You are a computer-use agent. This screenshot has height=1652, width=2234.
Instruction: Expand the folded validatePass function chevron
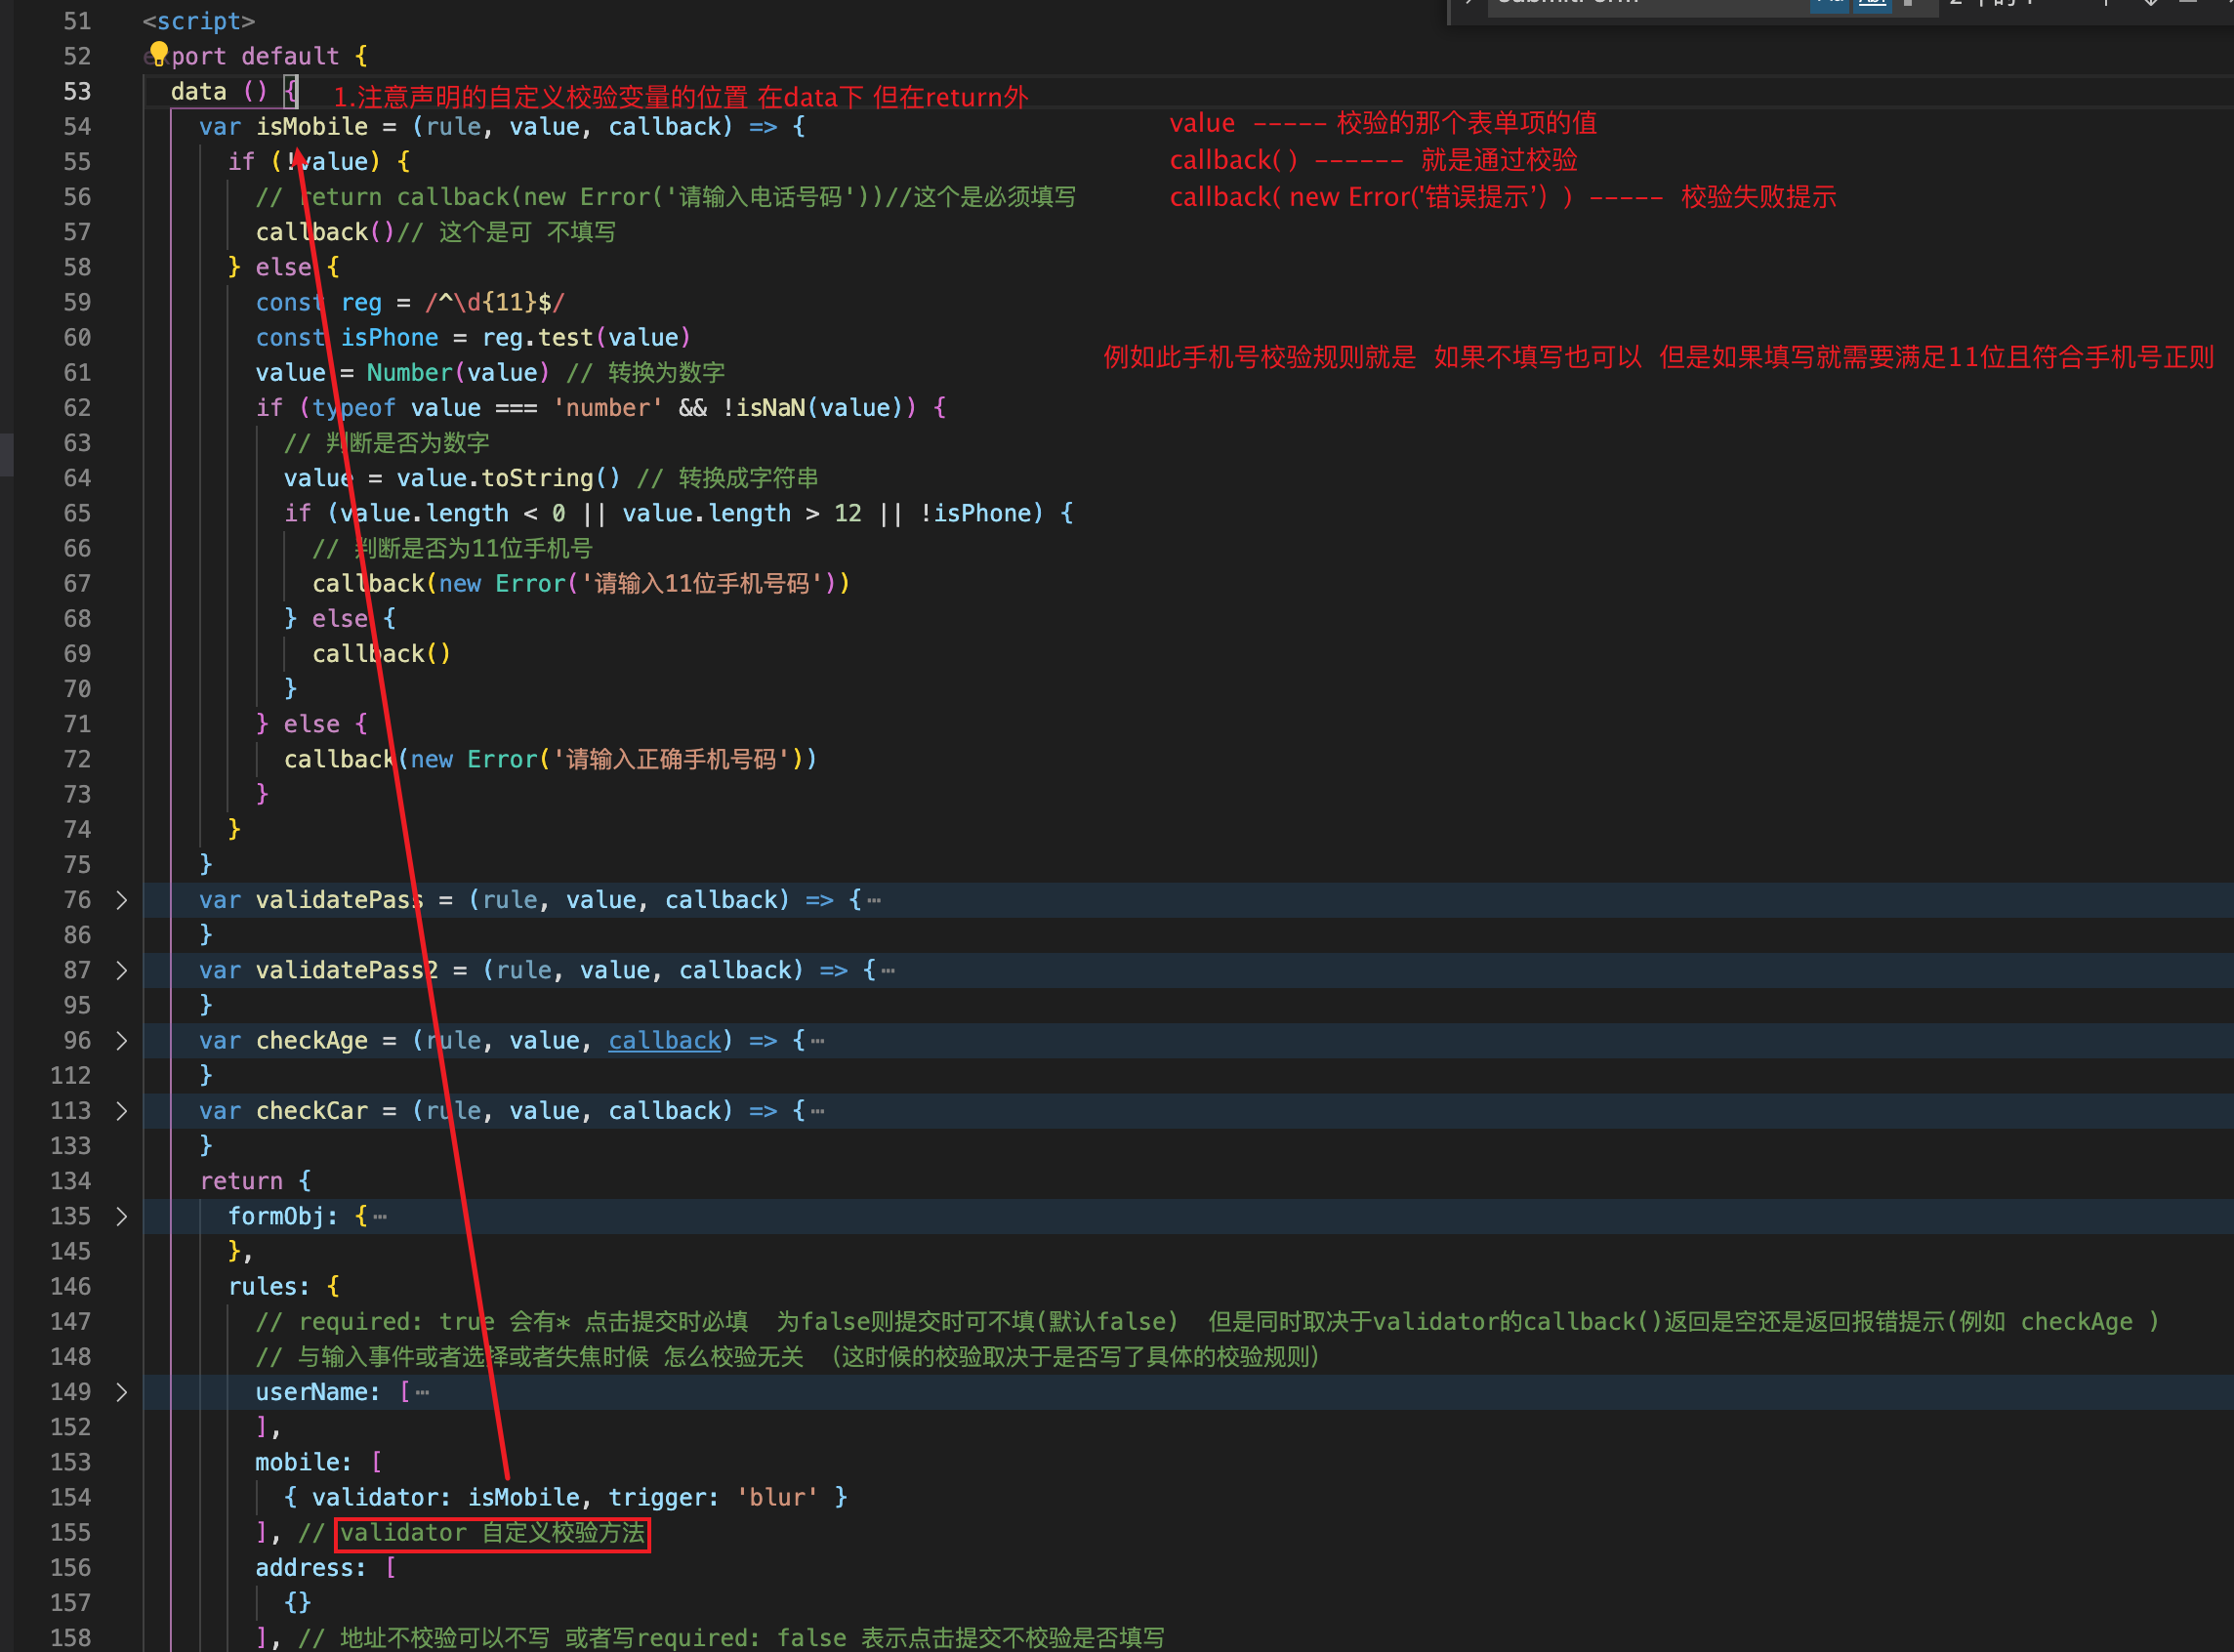(121, 900)
